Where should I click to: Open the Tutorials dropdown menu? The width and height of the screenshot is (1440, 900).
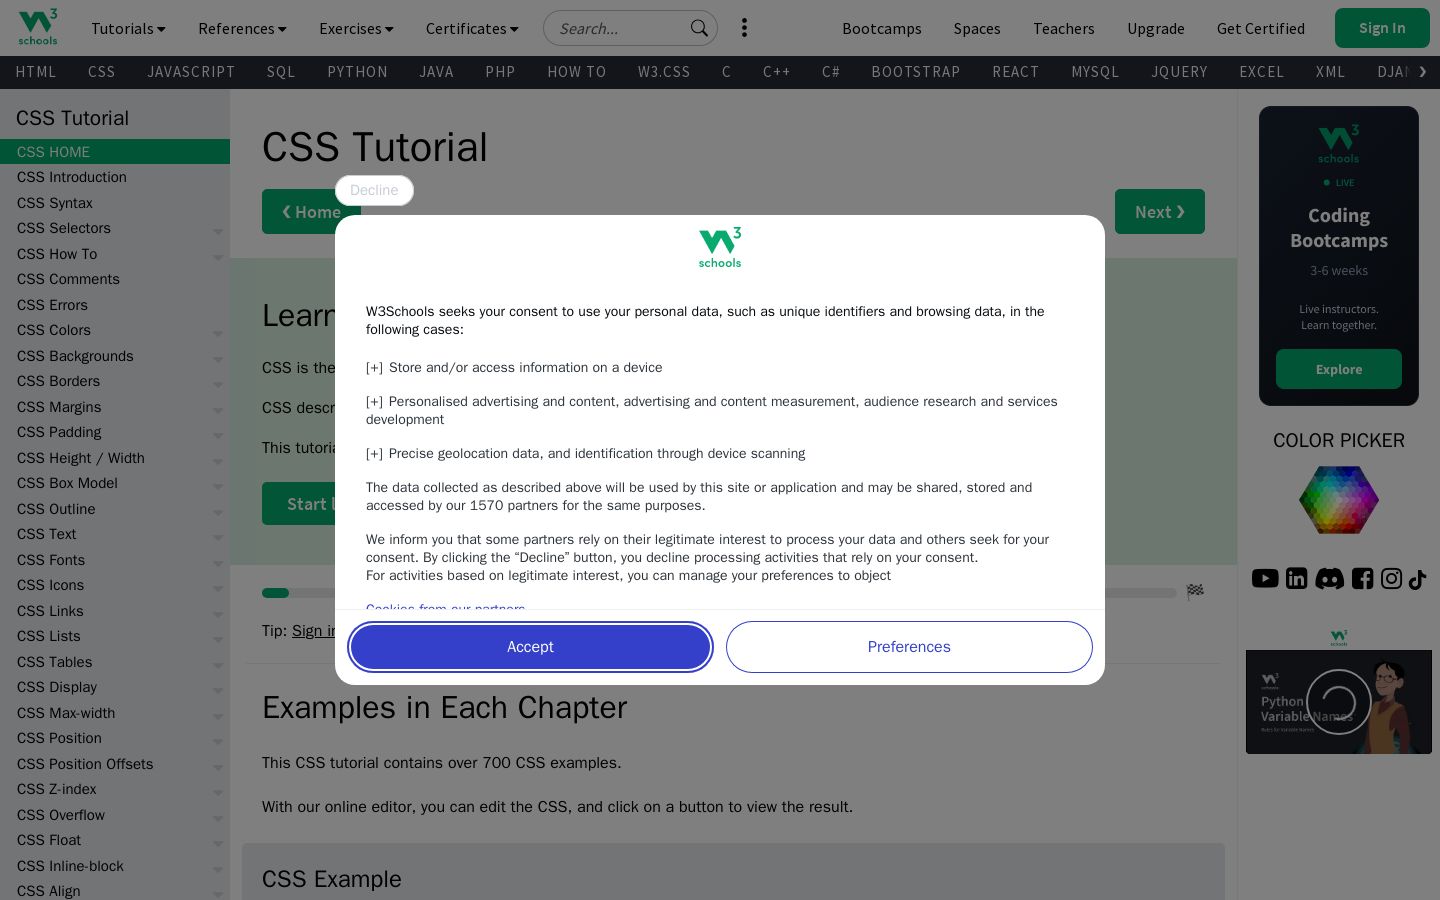128,28
